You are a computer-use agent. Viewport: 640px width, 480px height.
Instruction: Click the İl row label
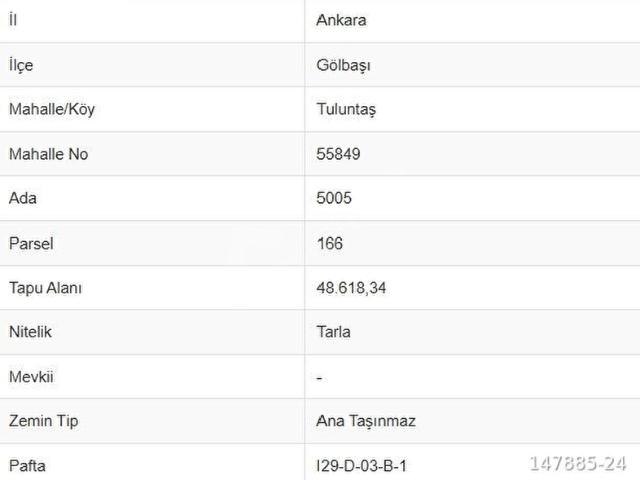point(13,19)
